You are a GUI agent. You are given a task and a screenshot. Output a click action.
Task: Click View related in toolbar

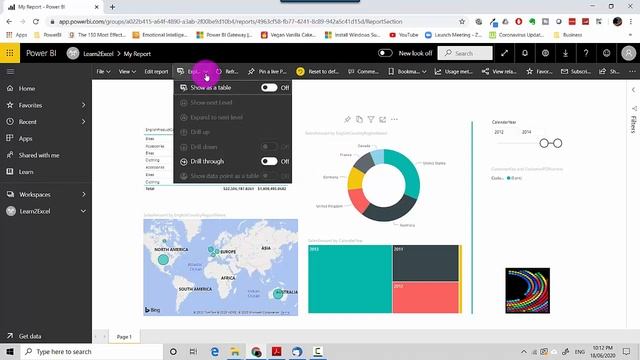(499, 71)
